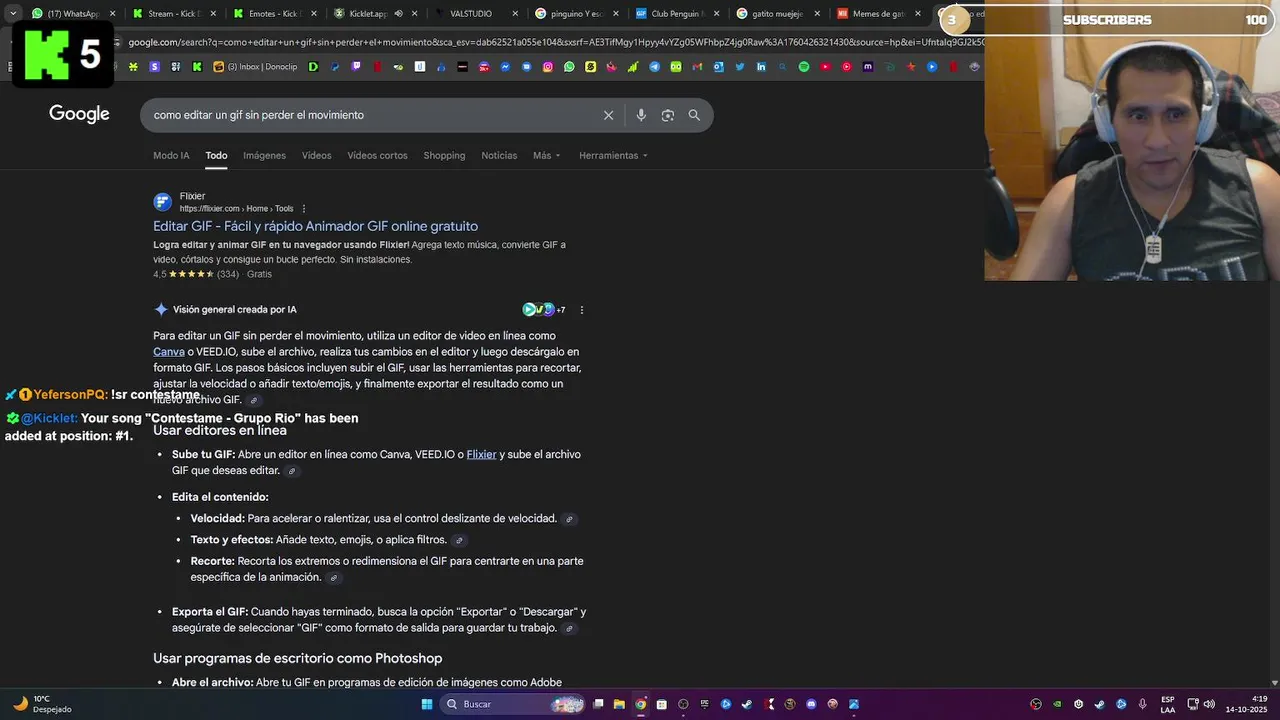Screen dimensions: 1280x720
Task: Select the Imágenes search tab
Action: (264, 155)
